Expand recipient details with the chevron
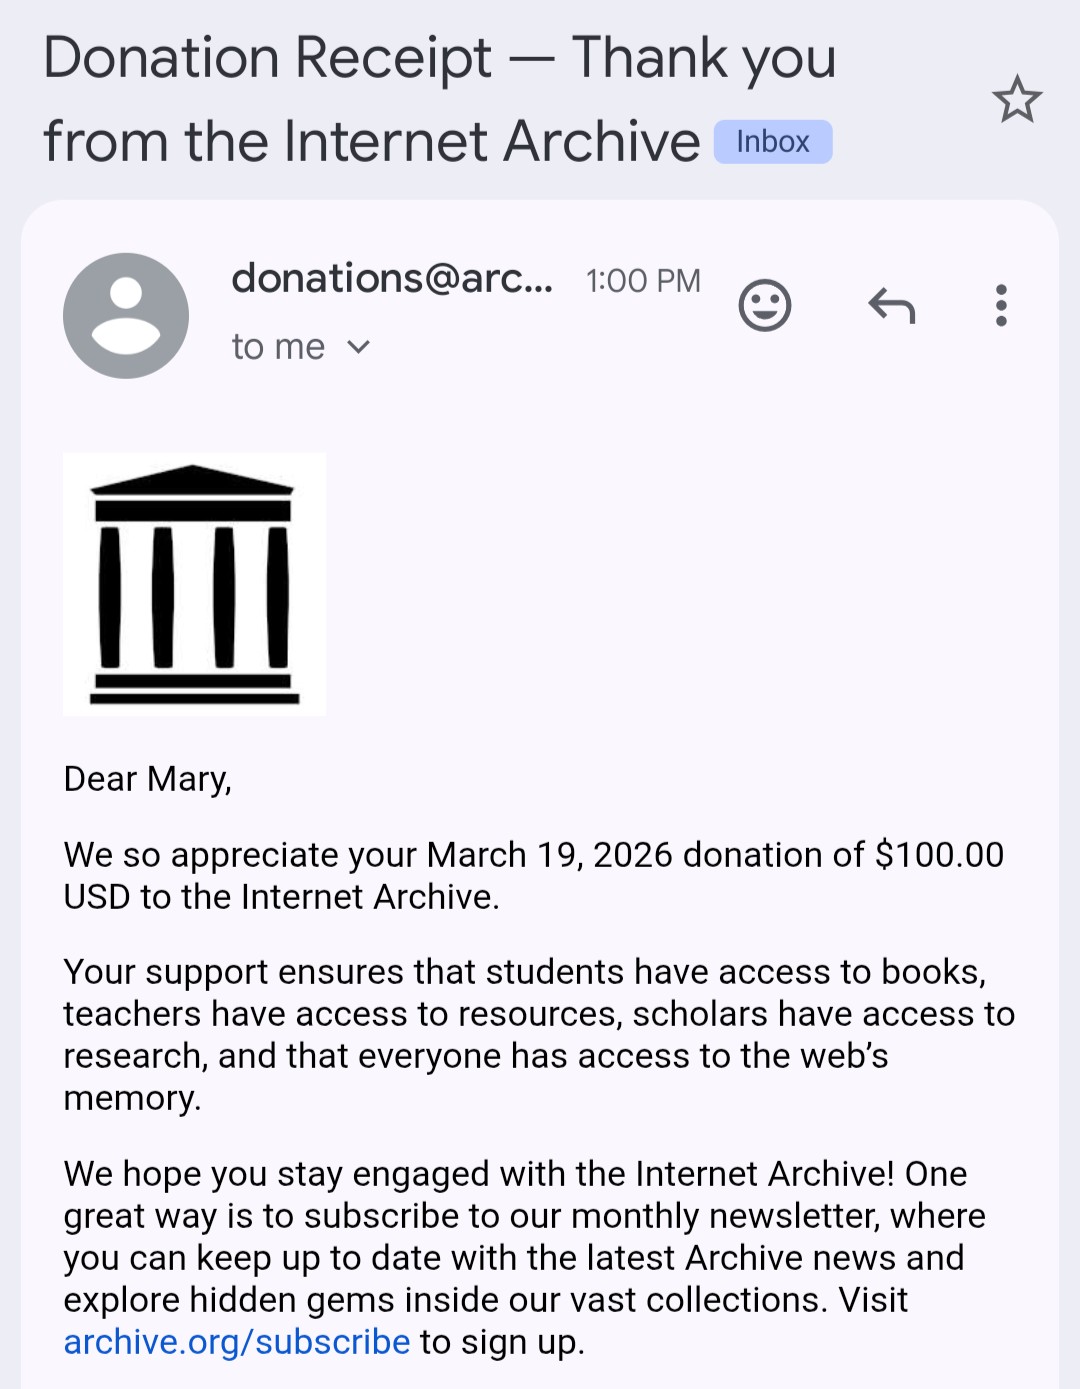This screenshot has height=1389, width=1080. 358,347
